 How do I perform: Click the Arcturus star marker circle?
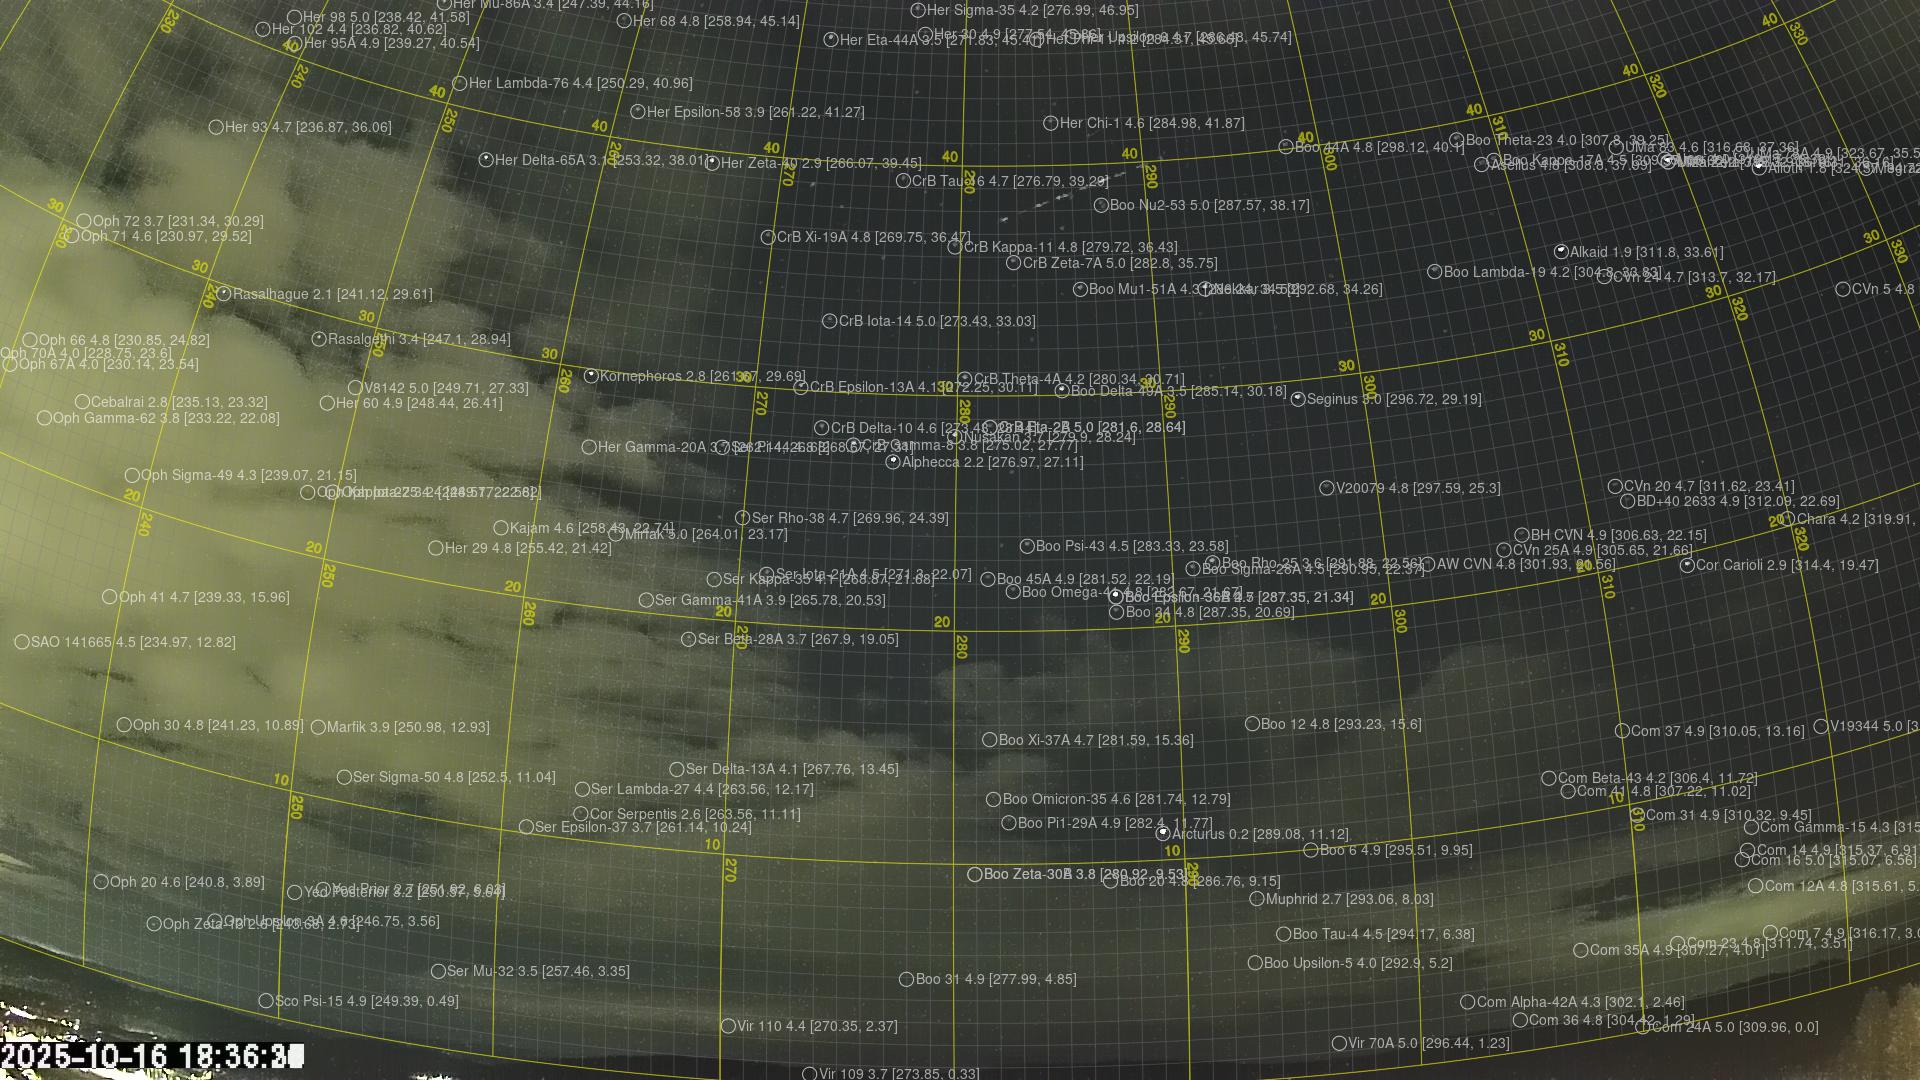click(1163, 833)
